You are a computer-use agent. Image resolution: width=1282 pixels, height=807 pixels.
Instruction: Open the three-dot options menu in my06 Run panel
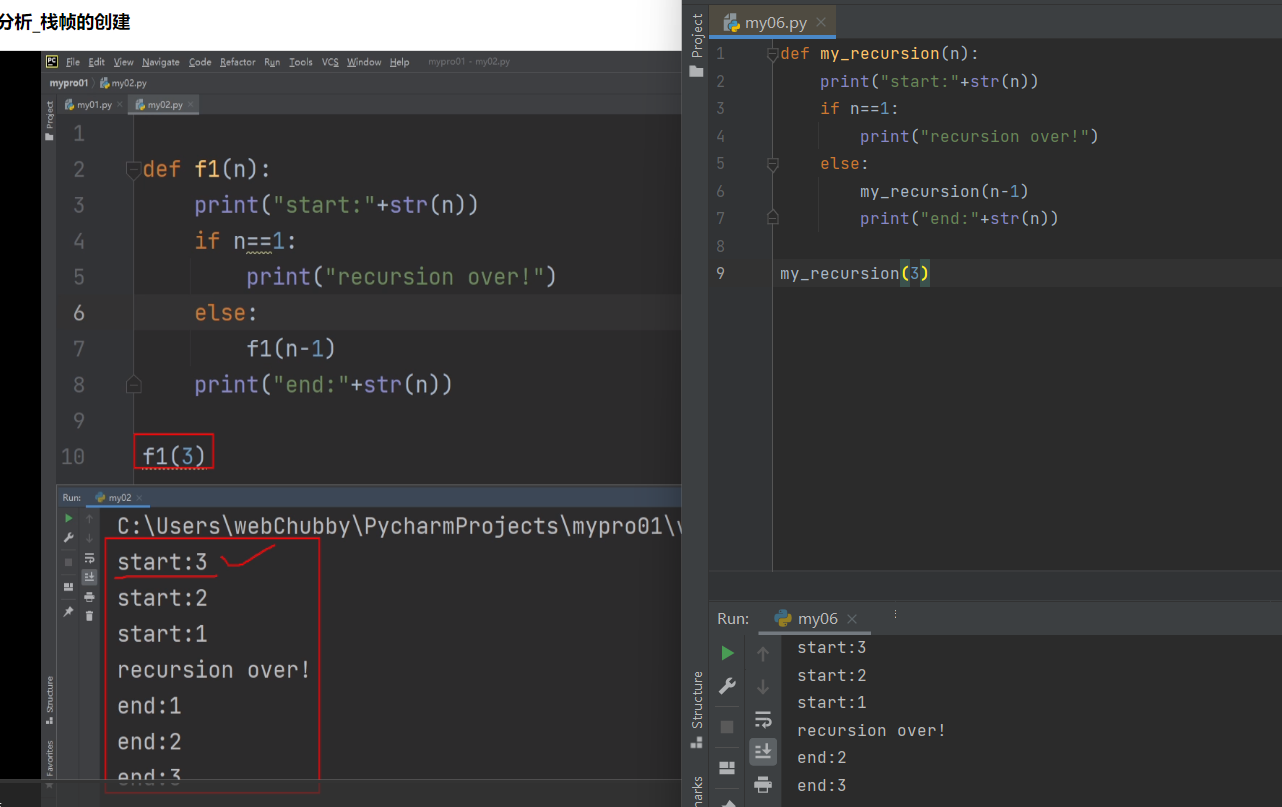tap(894, 614)
